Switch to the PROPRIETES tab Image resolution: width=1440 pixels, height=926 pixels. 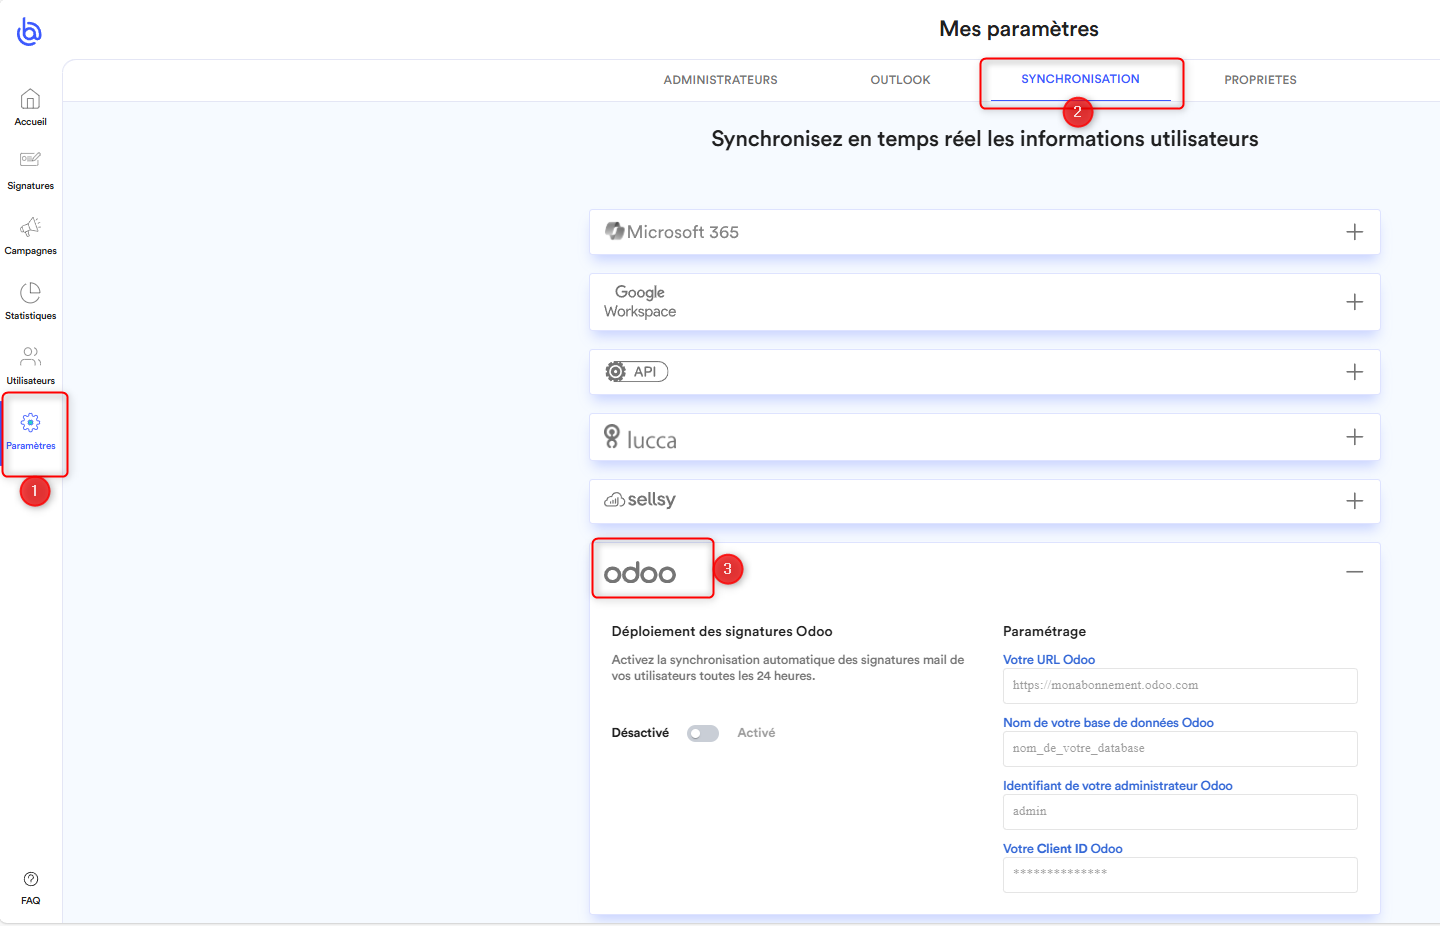pos(1260,80)
